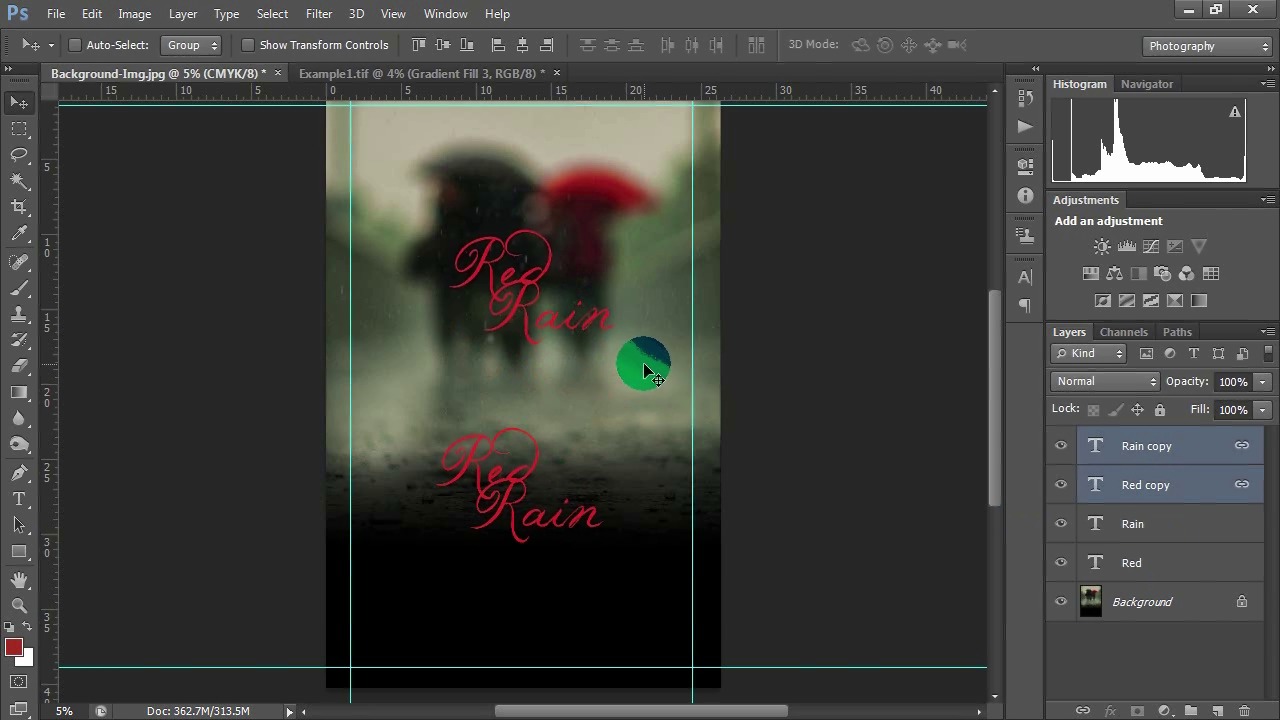The width and height of the screenshot is (1280, 720).
Task: Expand the Auto-Select Group dropdown
Action: (x=191, y=45)
